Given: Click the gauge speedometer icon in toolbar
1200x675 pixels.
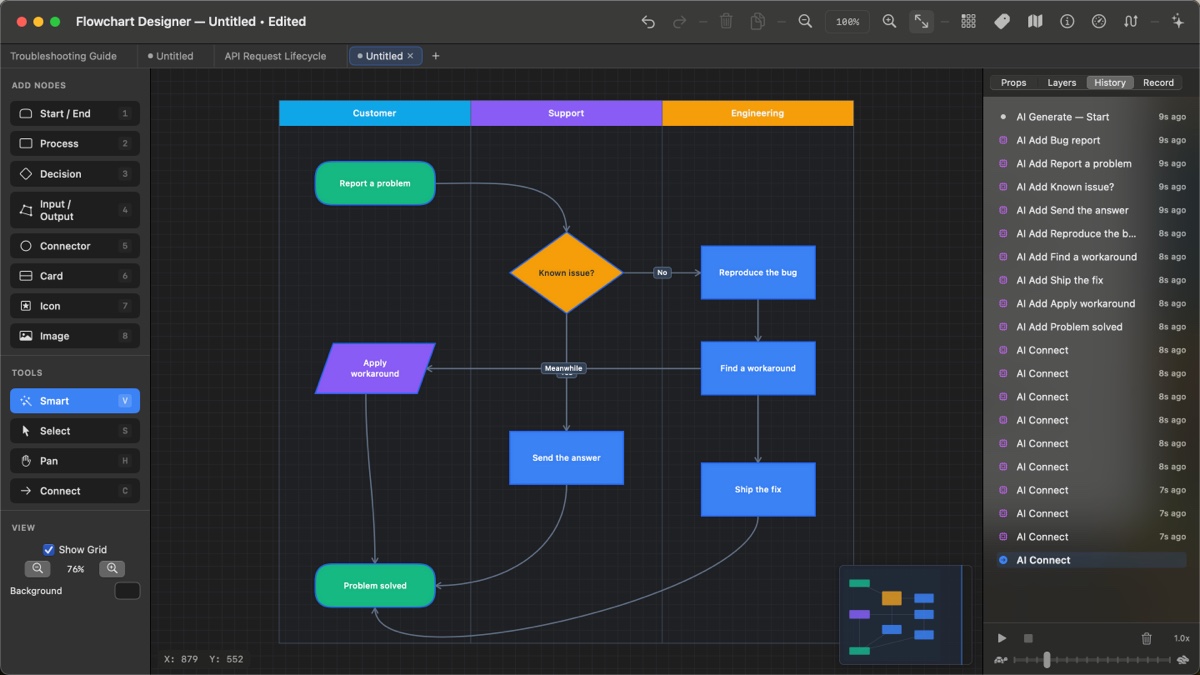Looking at the screenshot, I should 1099,21.
